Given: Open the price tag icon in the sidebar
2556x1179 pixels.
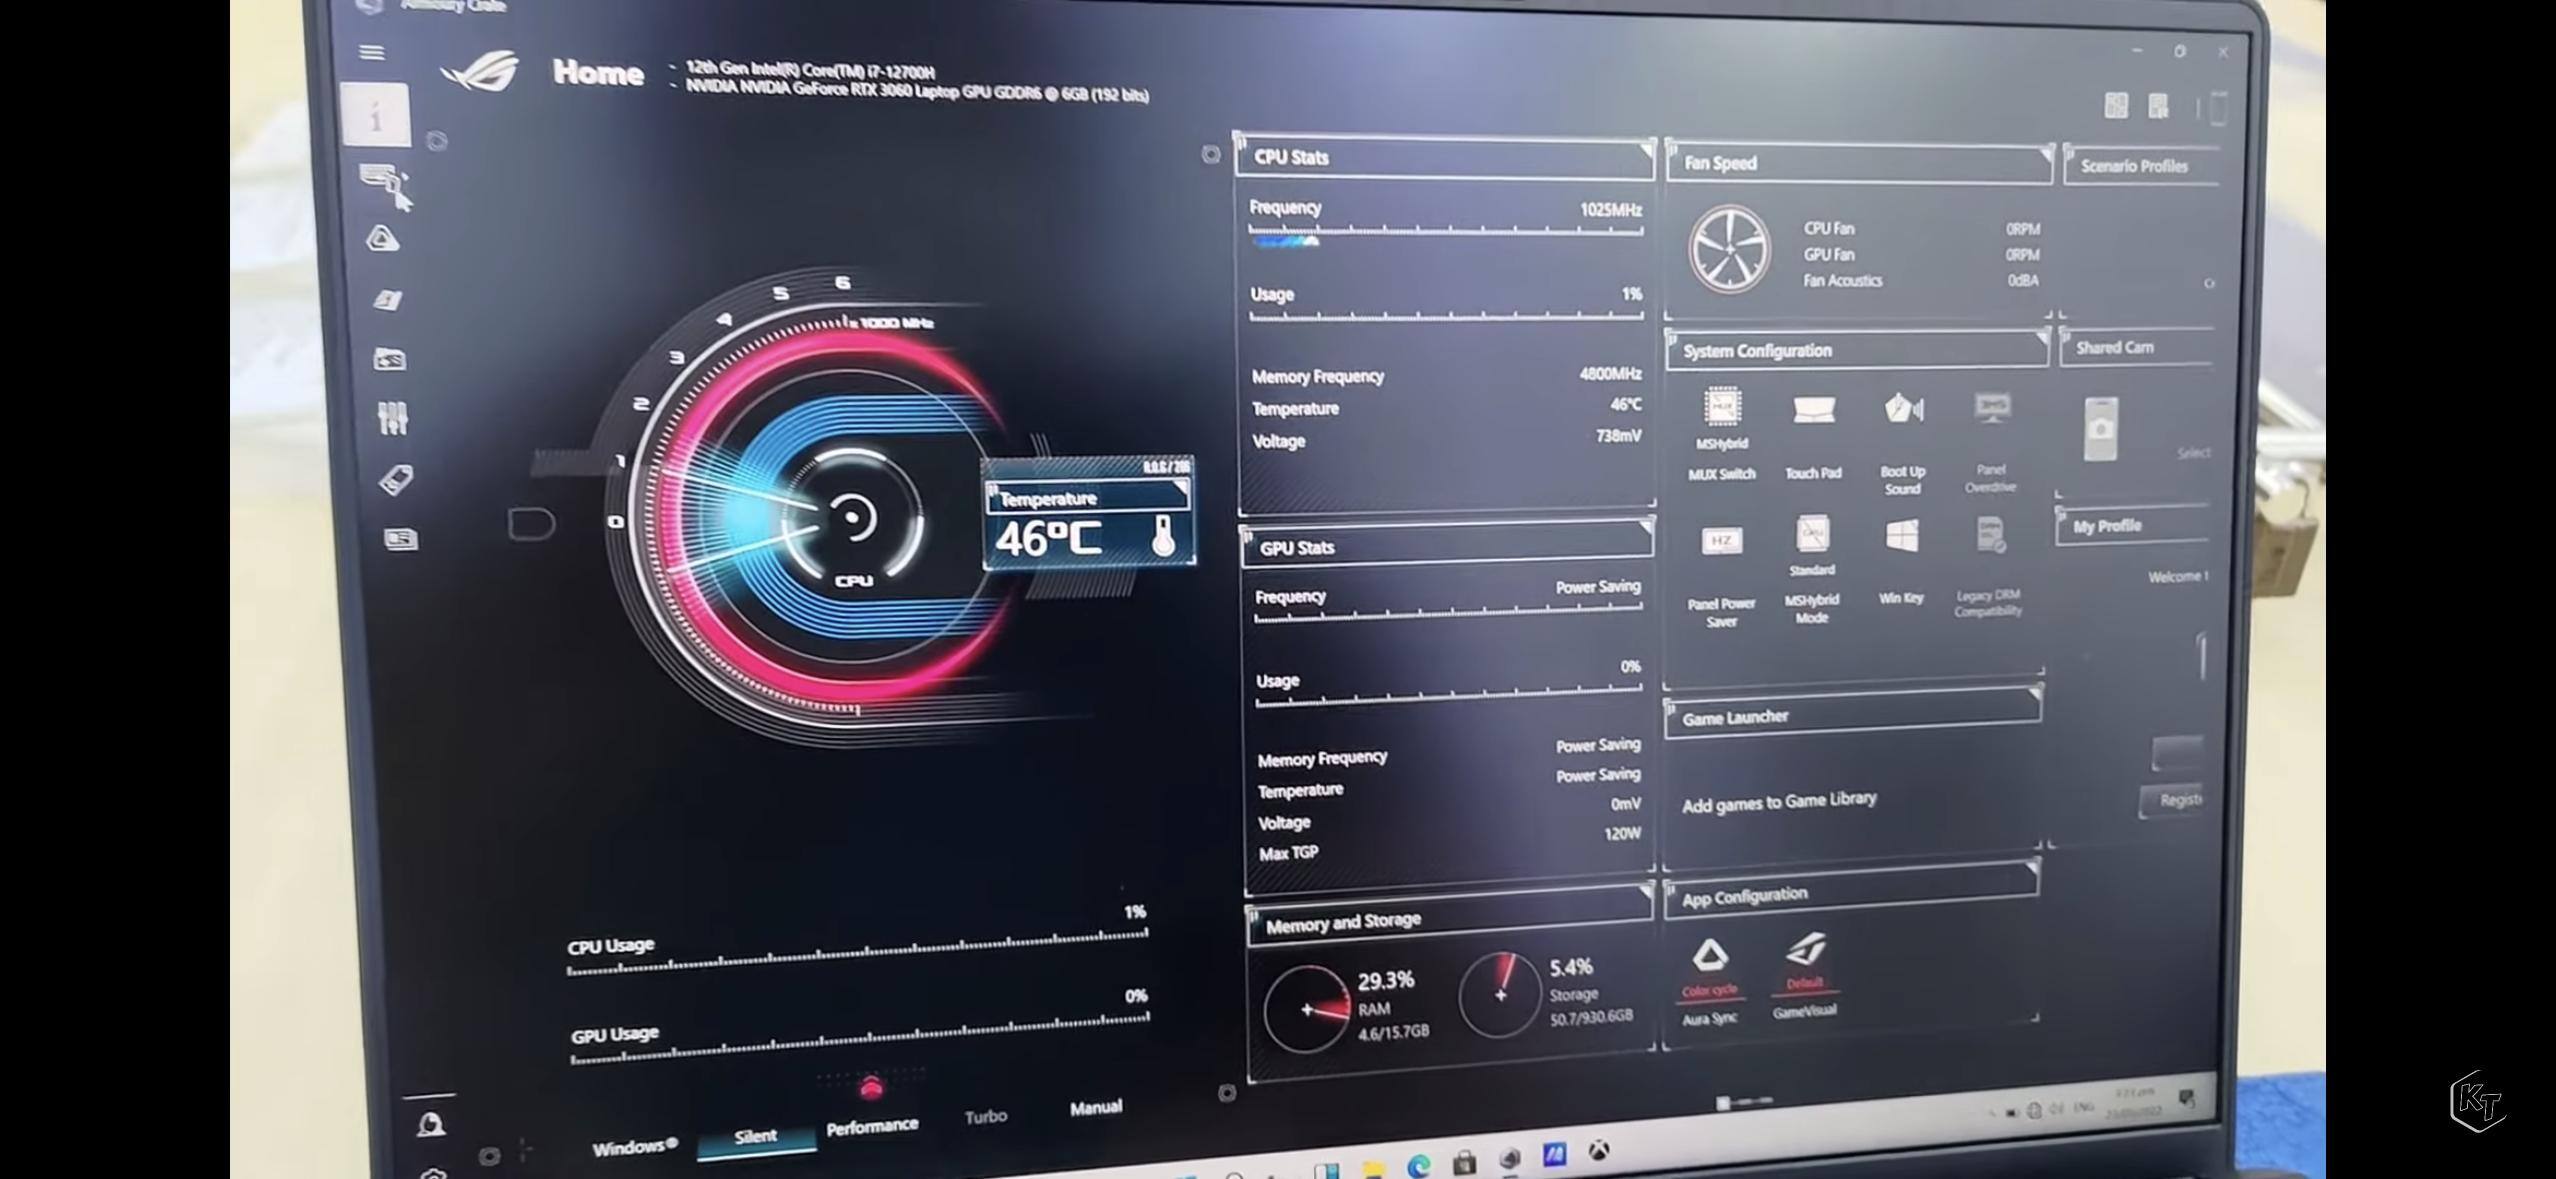Looking at the screenshot, I should 397,479.
